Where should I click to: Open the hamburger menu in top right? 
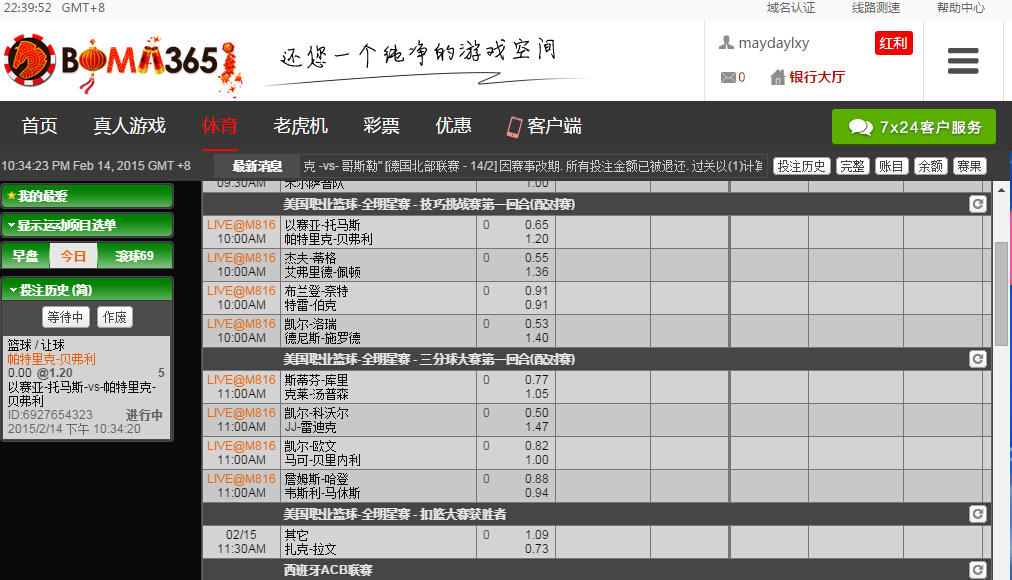[962, 61]
